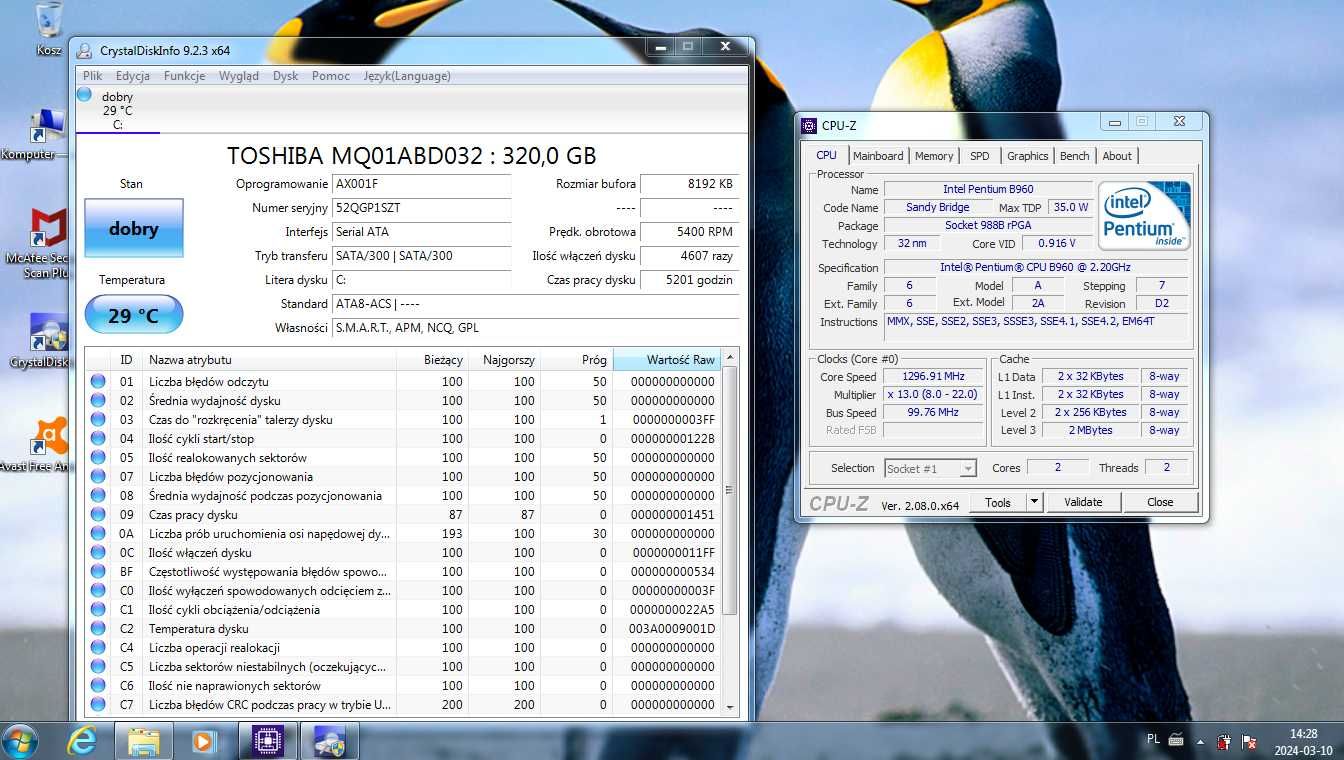This screenshot has width=1344, height=760.
Task: Select the Ilość realokowanych sektorów row
Action: [x=402, y=457]
